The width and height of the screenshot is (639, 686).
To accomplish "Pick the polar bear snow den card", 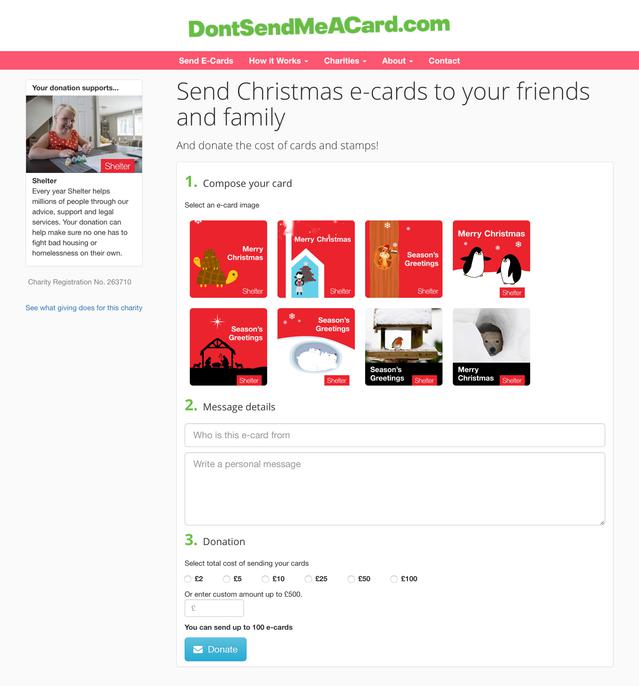I will pyautogui.click(x=491, y=347).
